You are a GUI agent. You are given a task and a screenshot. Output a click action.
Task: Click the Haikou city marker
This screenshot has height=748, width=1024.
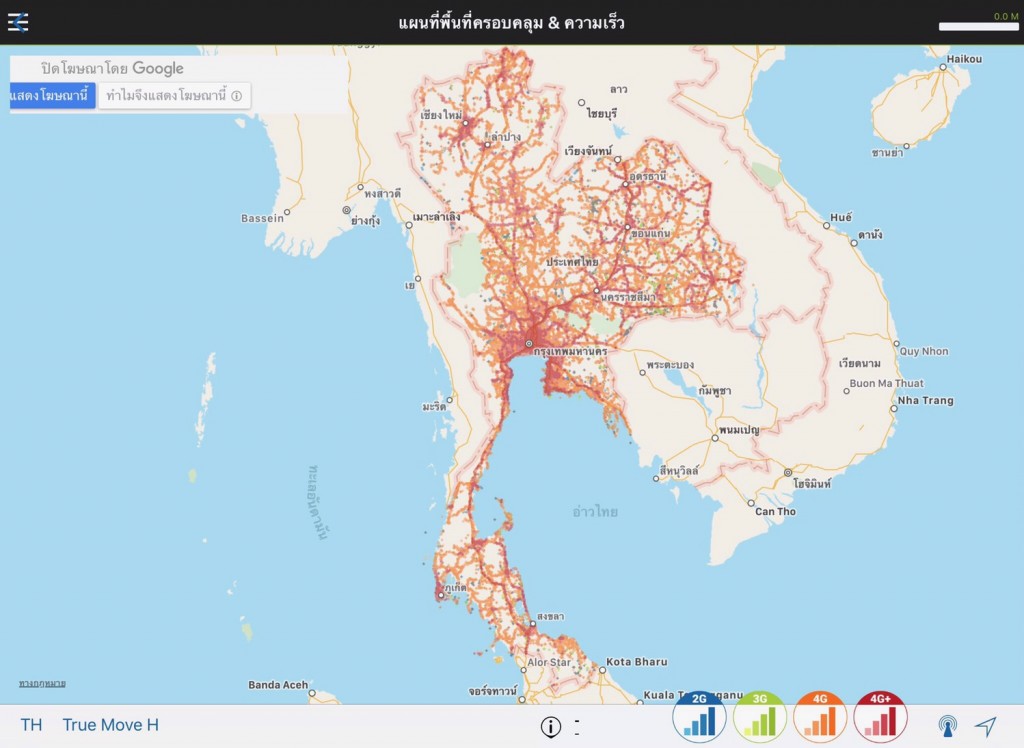[944, 69]
